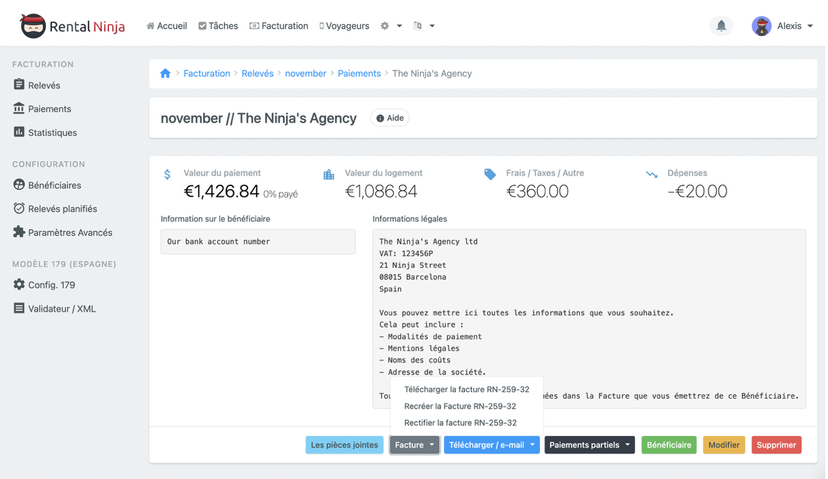Expand the Alexis user menu arrow
Screen dimensions: 828x479
810,26
